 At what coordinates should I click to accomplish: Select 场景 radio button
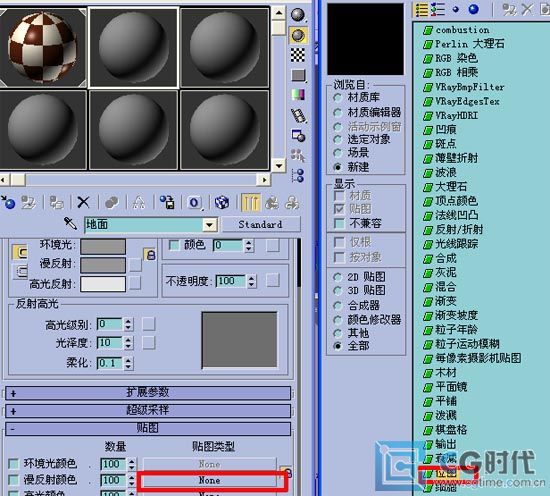pos(337,153)
